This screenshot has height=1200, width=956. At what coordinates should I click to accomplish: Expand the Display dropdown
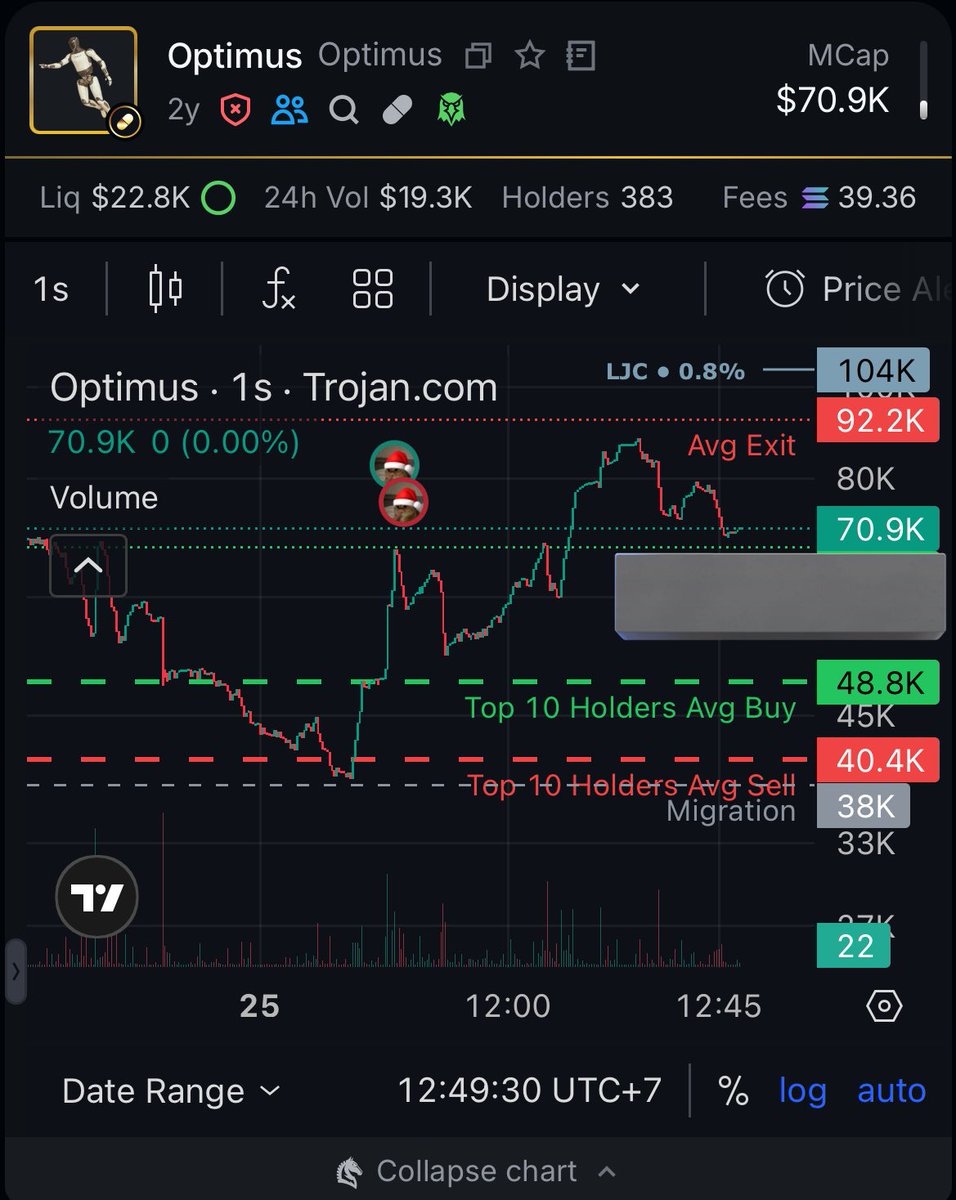click(563, 289)
